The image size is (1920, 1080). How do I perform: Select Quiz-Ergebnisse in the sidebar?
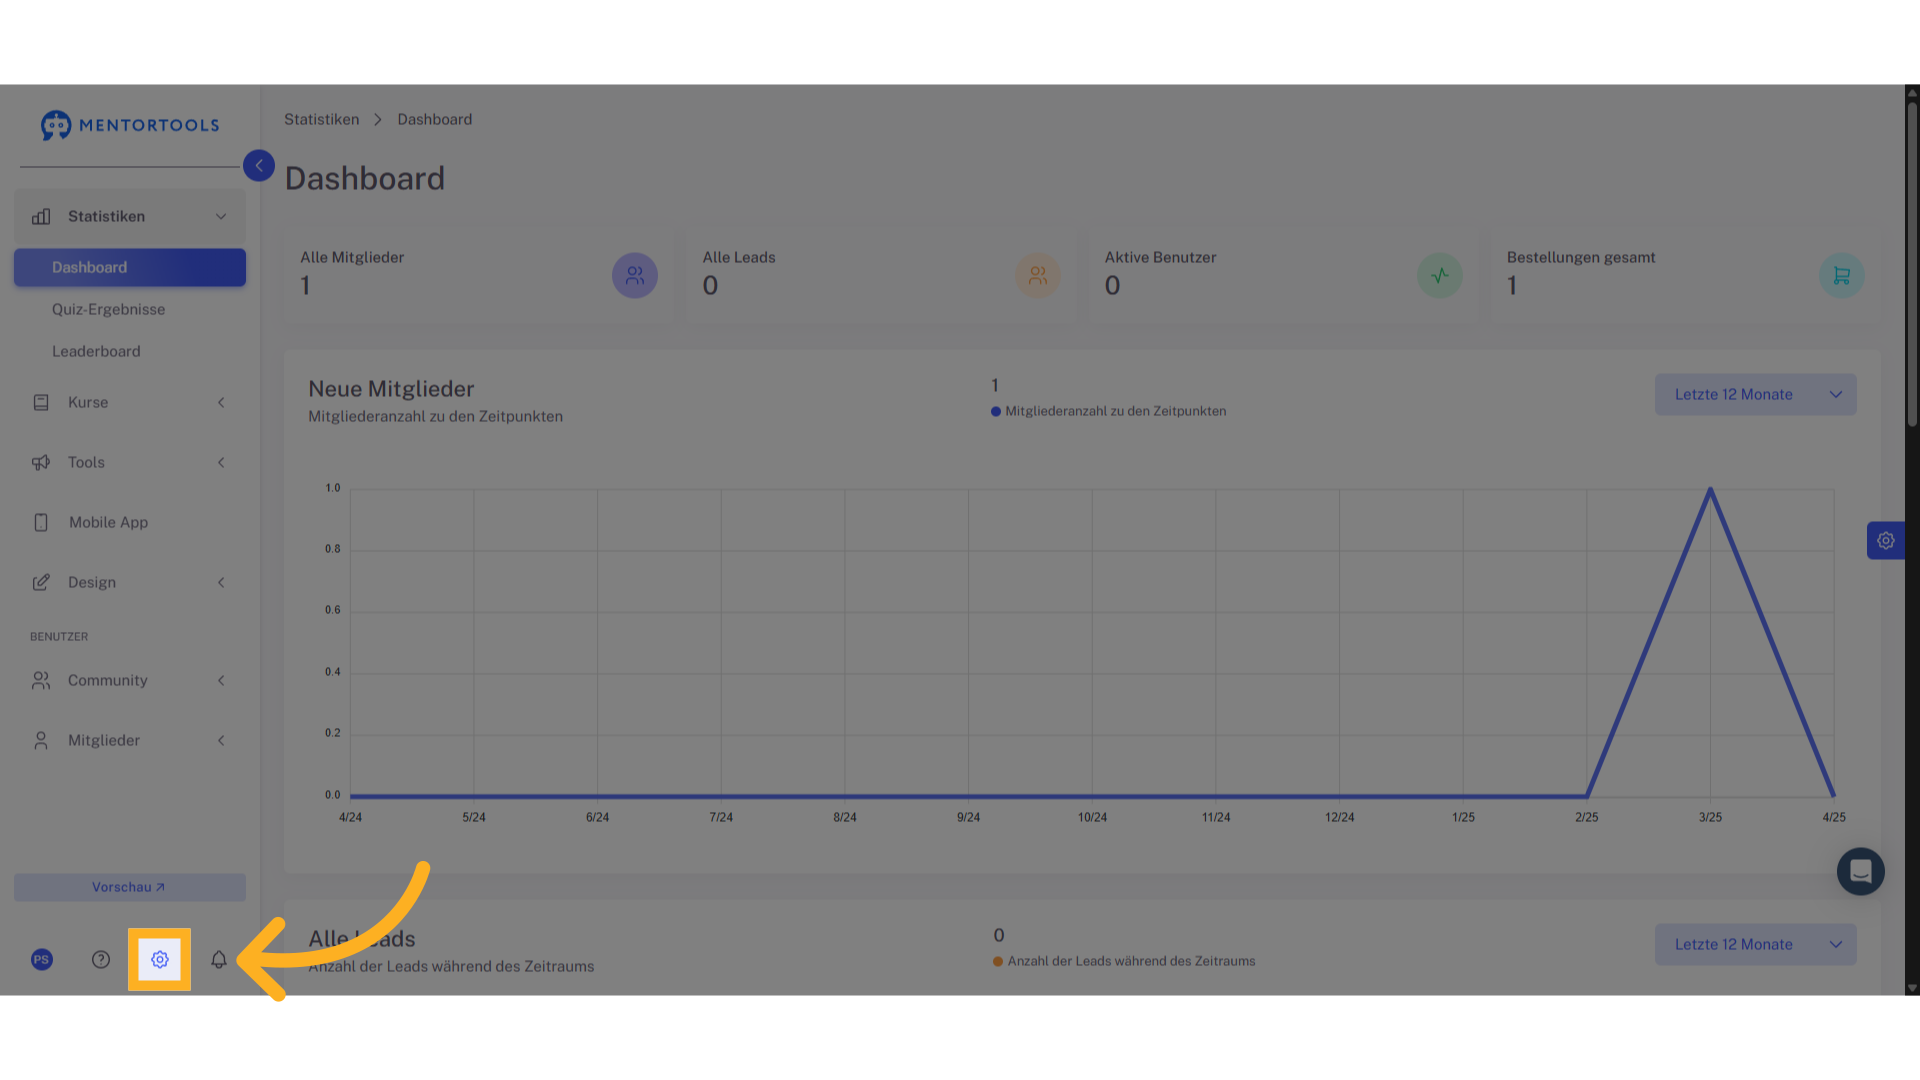[x=109, y=310]
